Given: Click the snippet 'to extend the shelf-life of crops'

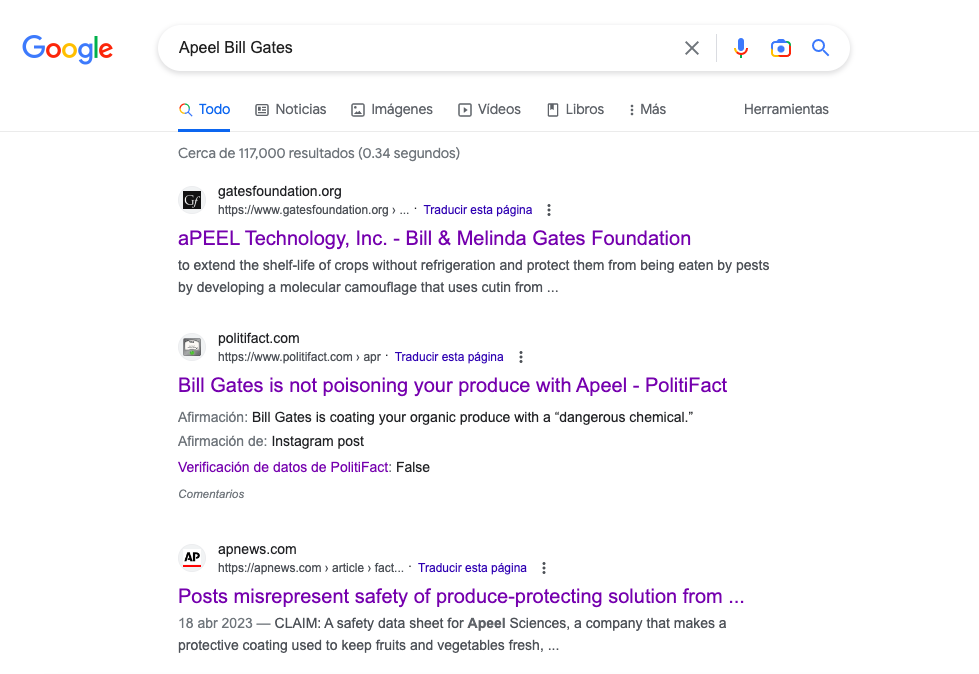Looking at the screenshot, I should (473, 276).
